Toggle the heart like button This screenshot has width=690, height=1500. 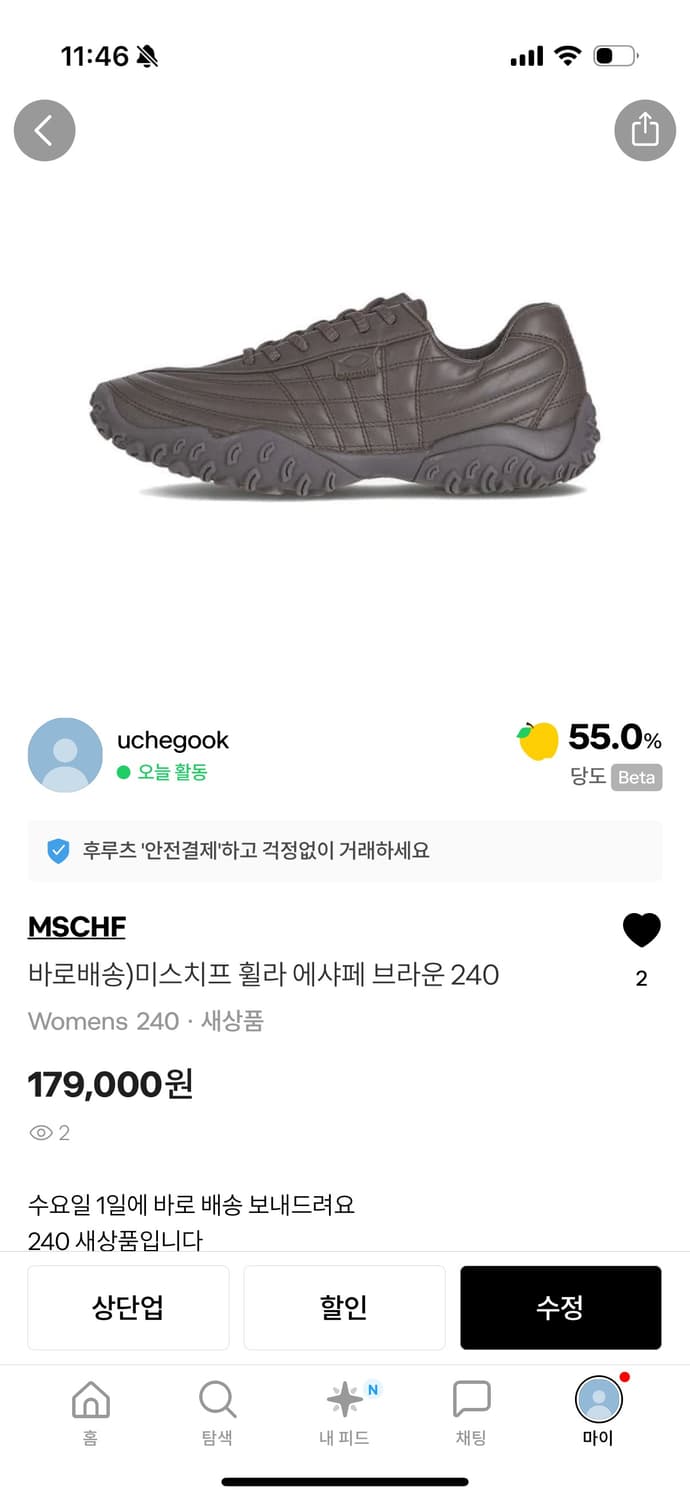[641, 931]
